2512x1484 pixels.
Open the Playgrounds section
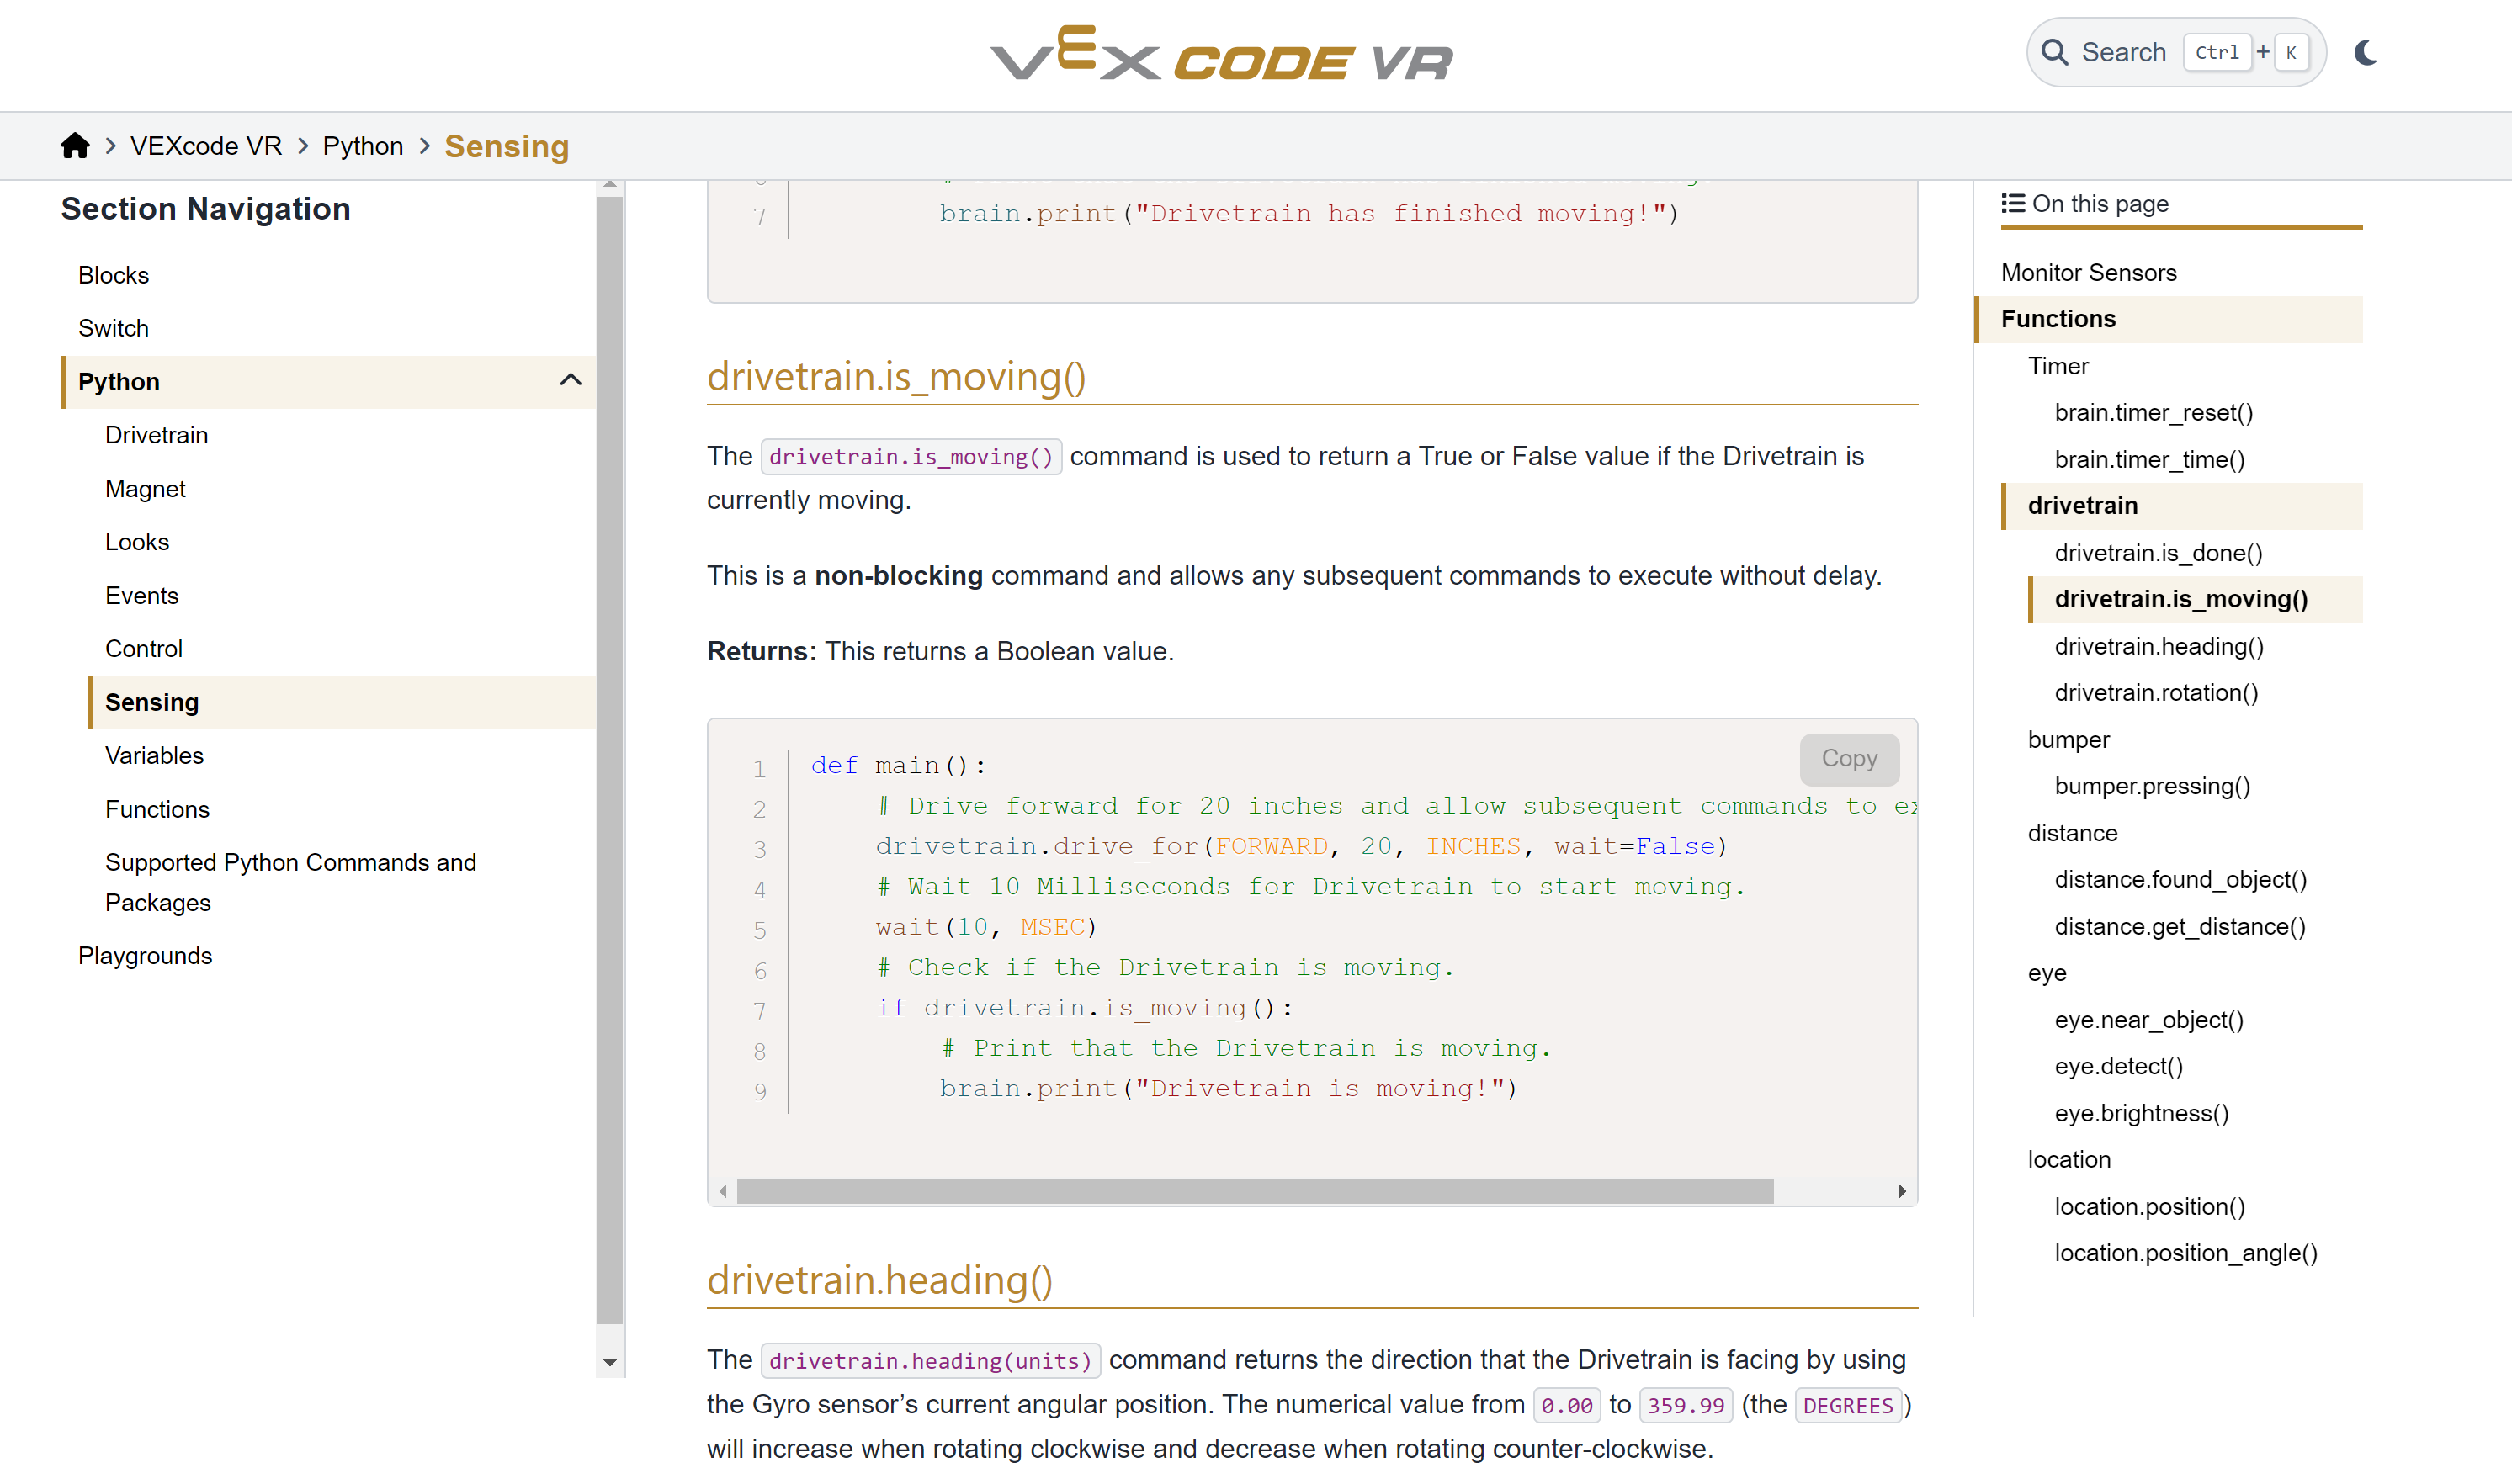[146, 955]
